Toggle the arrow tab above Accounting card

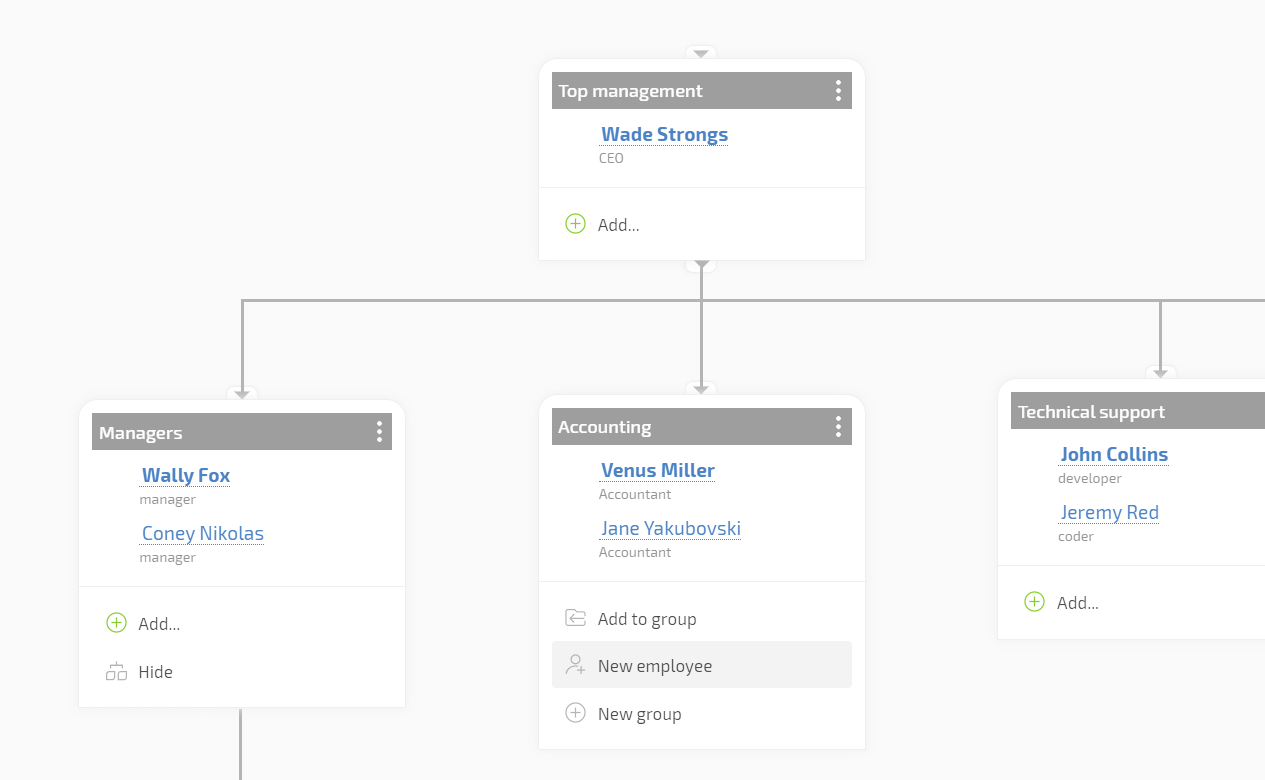pyautogui.click(x=701, y=389)
